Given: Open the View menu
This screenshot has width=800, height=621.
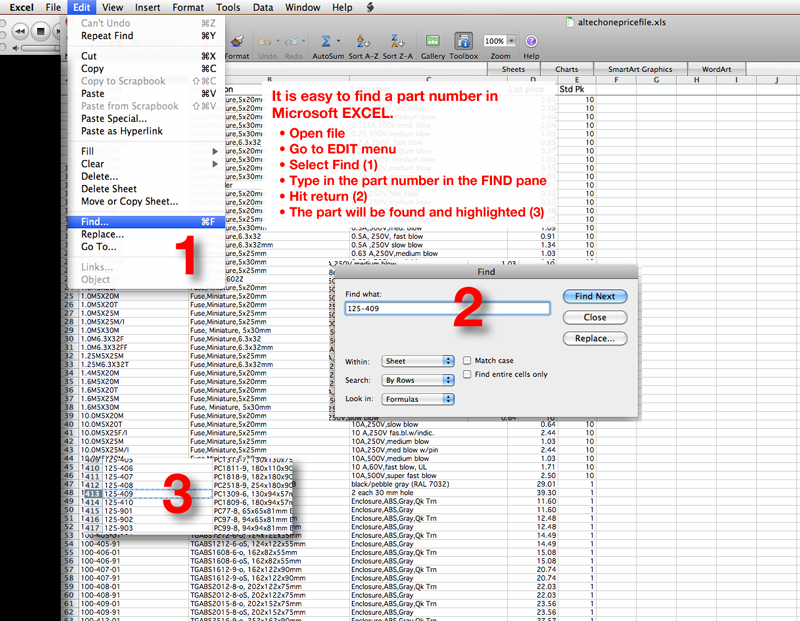Looking at the screenshot, I should 112,7.
